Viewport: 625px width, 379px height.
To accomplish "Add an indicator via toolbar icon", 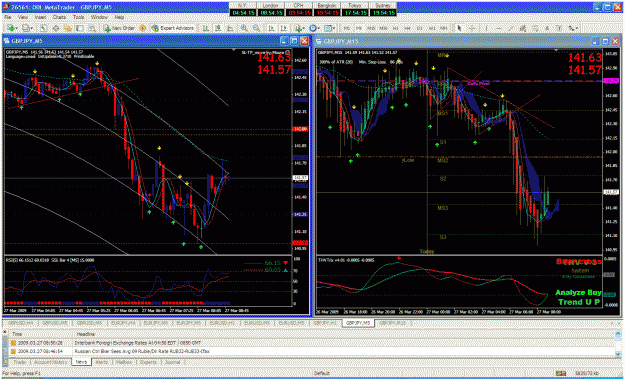I will tap(298, 28).
